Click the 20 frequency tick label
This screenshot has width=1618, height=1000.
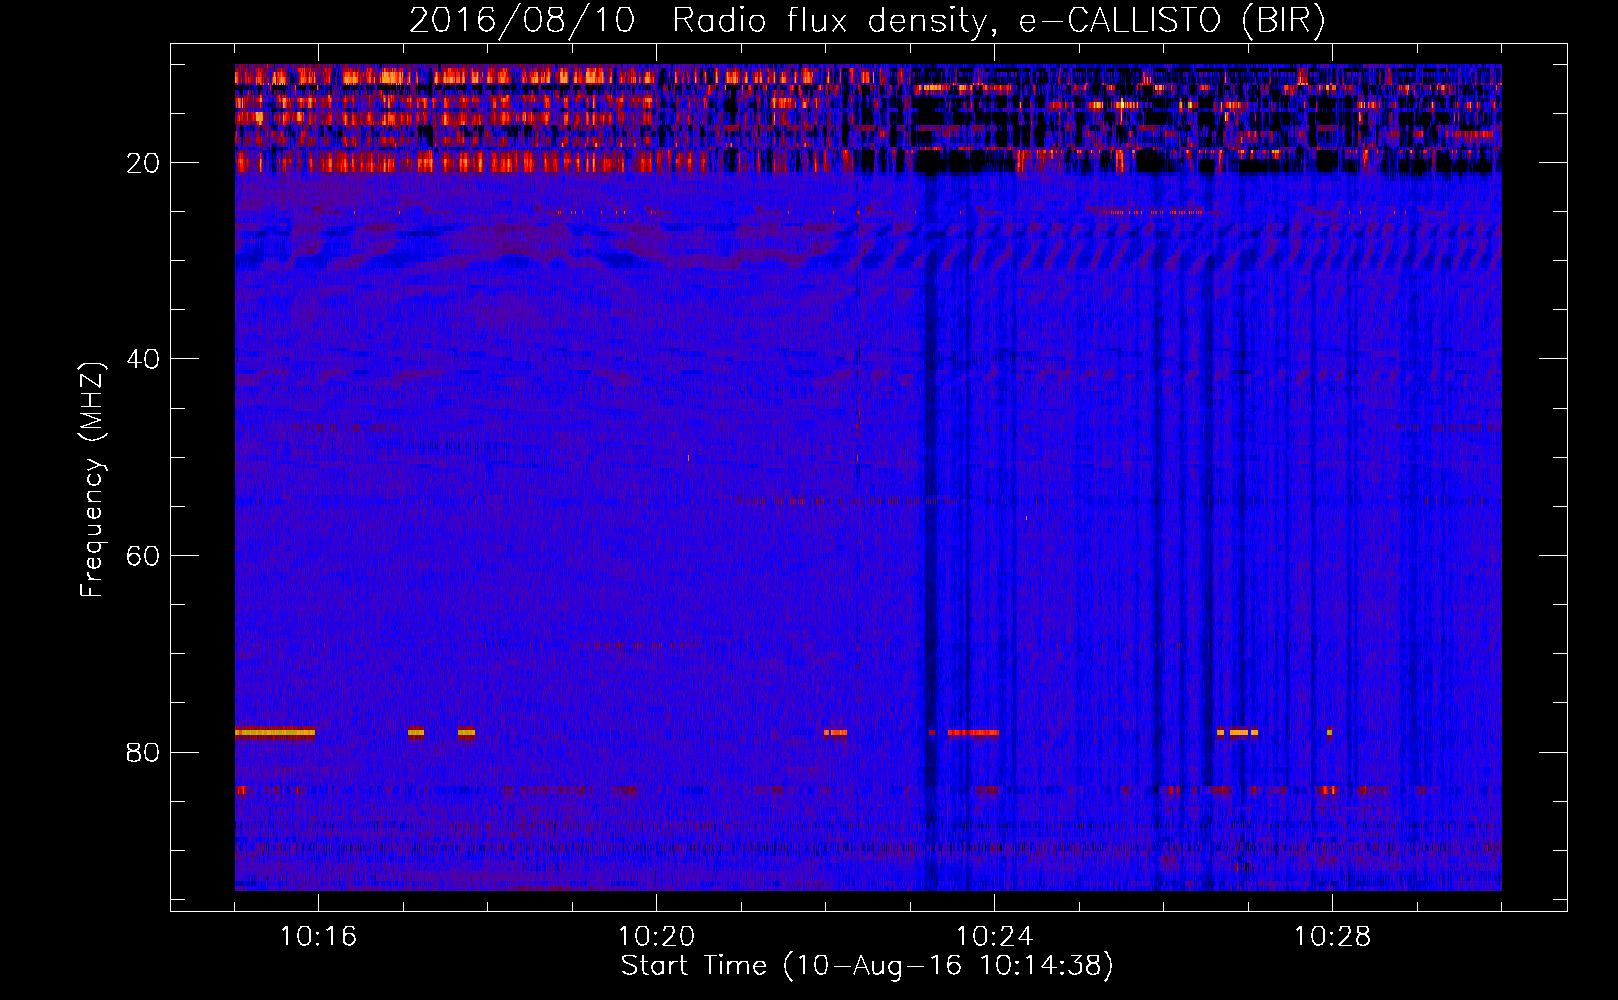[144, 163]
